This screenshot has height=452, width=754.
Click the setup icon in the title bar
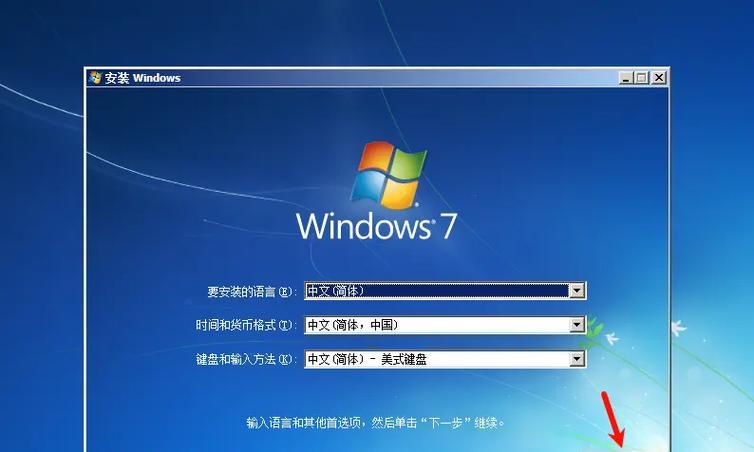(95, 77)
